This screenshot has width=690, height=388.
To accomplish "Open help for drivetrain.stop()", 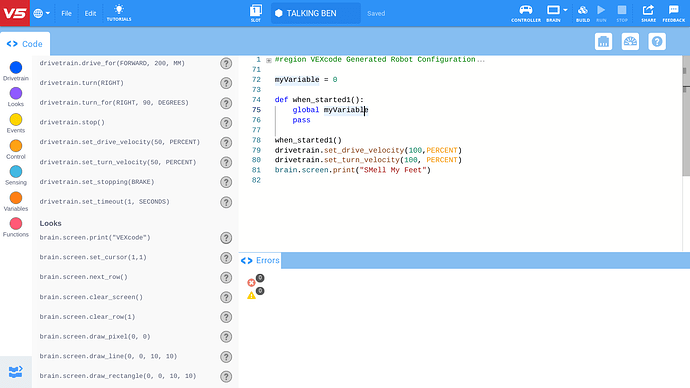I will click(226, 123).
